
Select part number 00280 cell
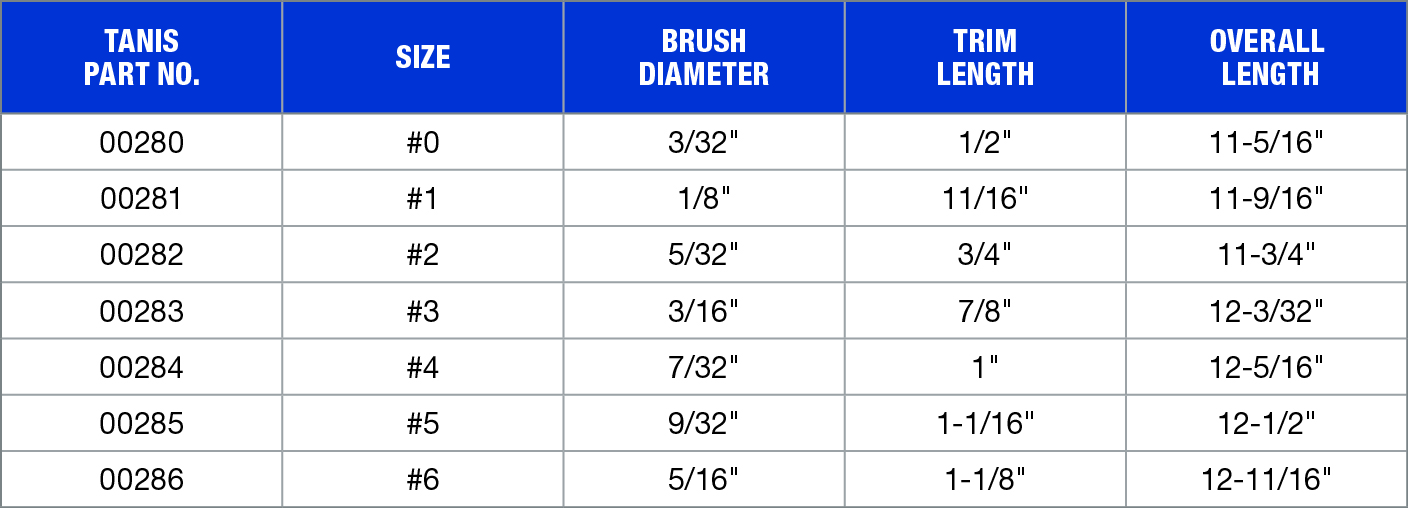tap(141, 142)
